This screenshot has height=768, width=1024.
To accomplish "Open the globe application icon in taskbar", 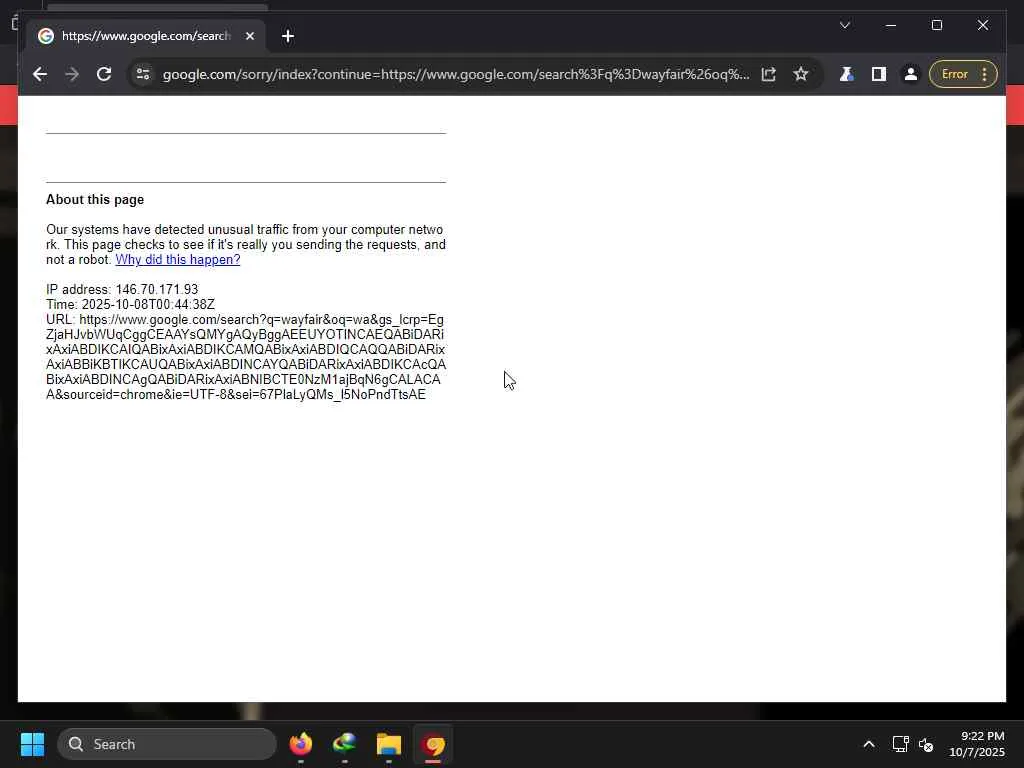I will pyautogui.click(x=344, y=744).
